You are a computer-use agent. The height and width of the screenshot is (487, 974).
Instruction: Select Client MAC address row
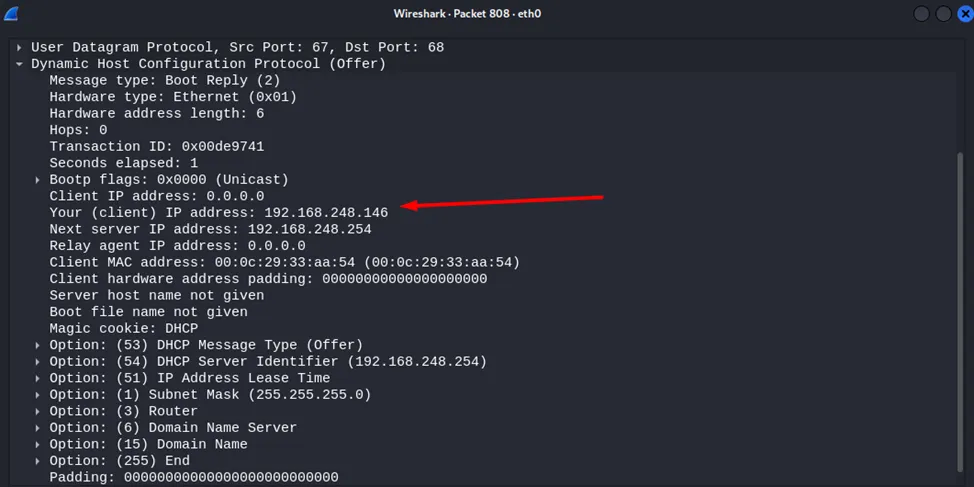coord(284,262)
